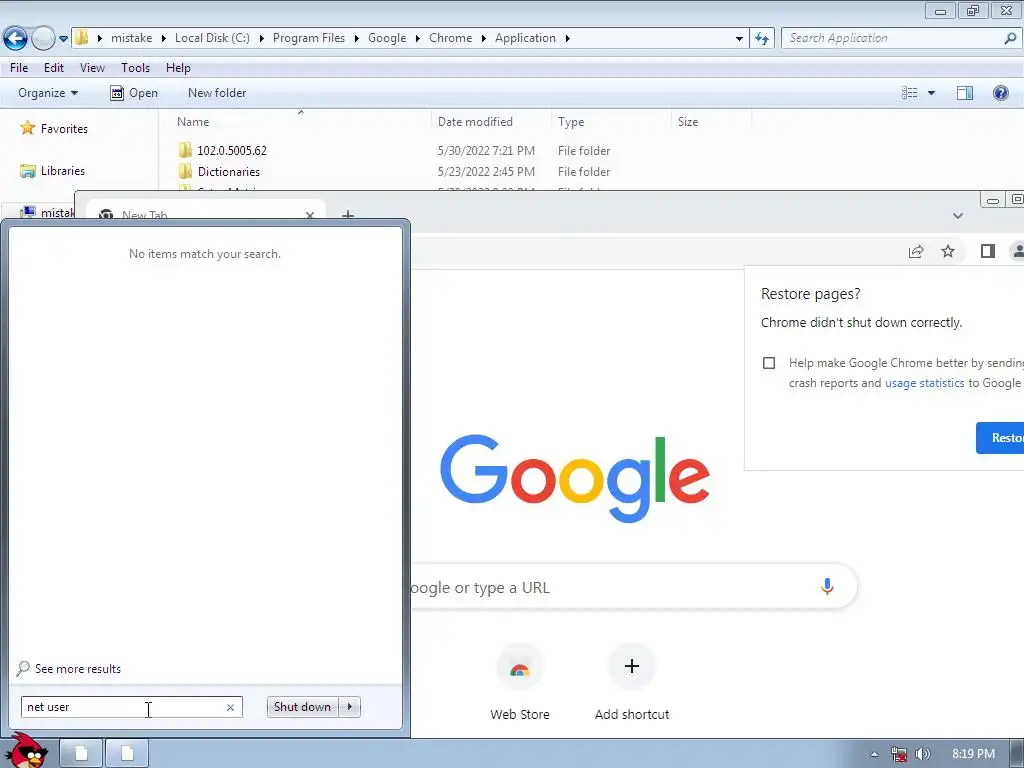
Task: Click Restore button in Chrome
Action: [x=1000, y=438]
